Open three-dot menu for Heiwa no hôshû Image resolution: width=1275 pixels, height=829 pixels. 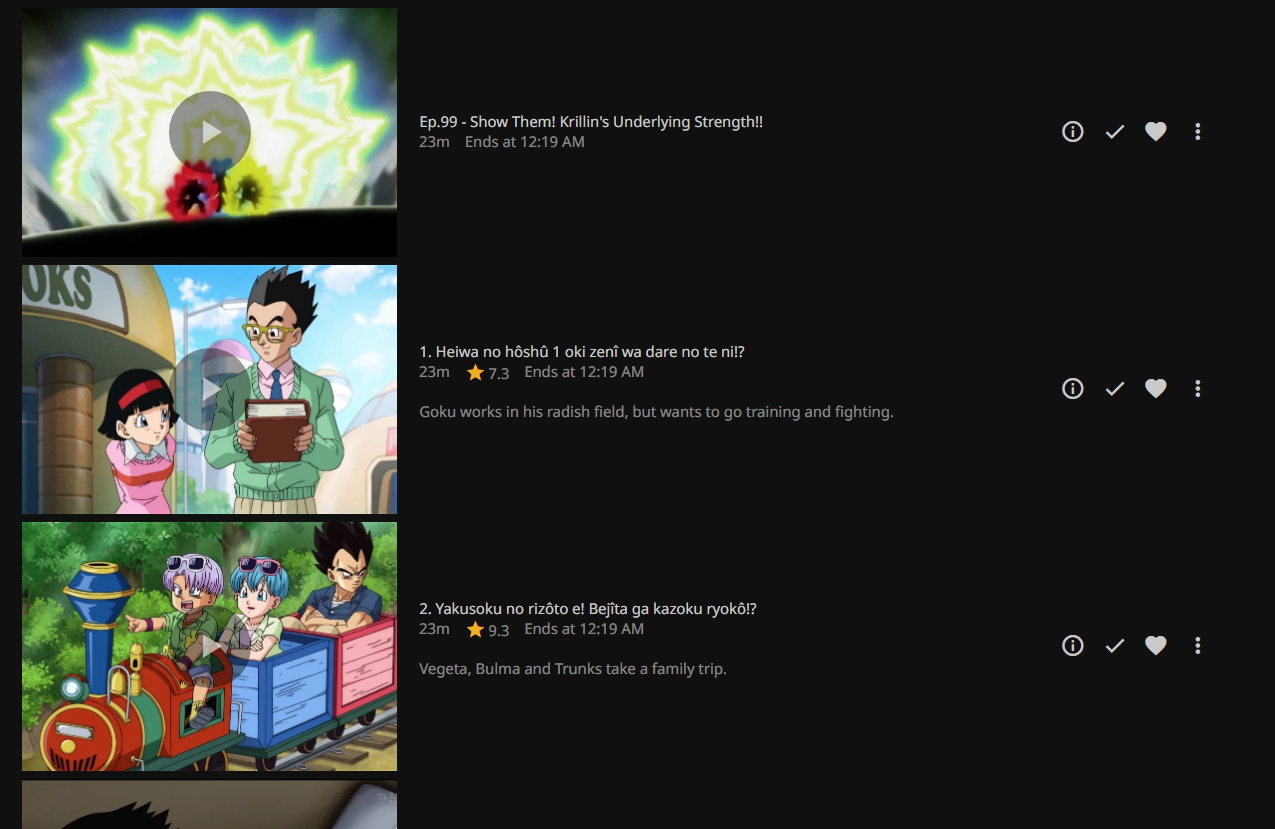point(1198,388)
